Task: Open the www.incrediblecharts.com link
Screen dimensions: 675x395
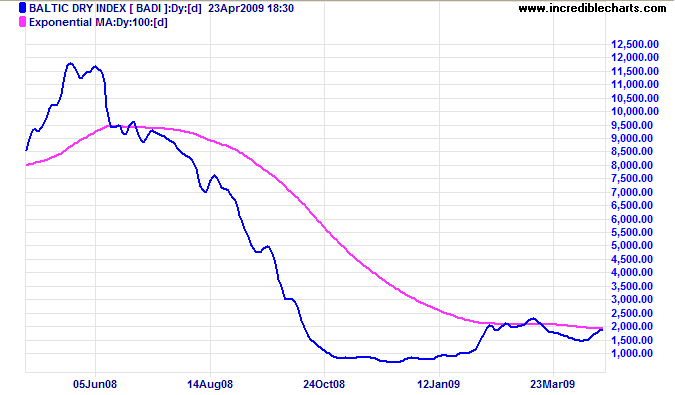Action: click(592, 8)
